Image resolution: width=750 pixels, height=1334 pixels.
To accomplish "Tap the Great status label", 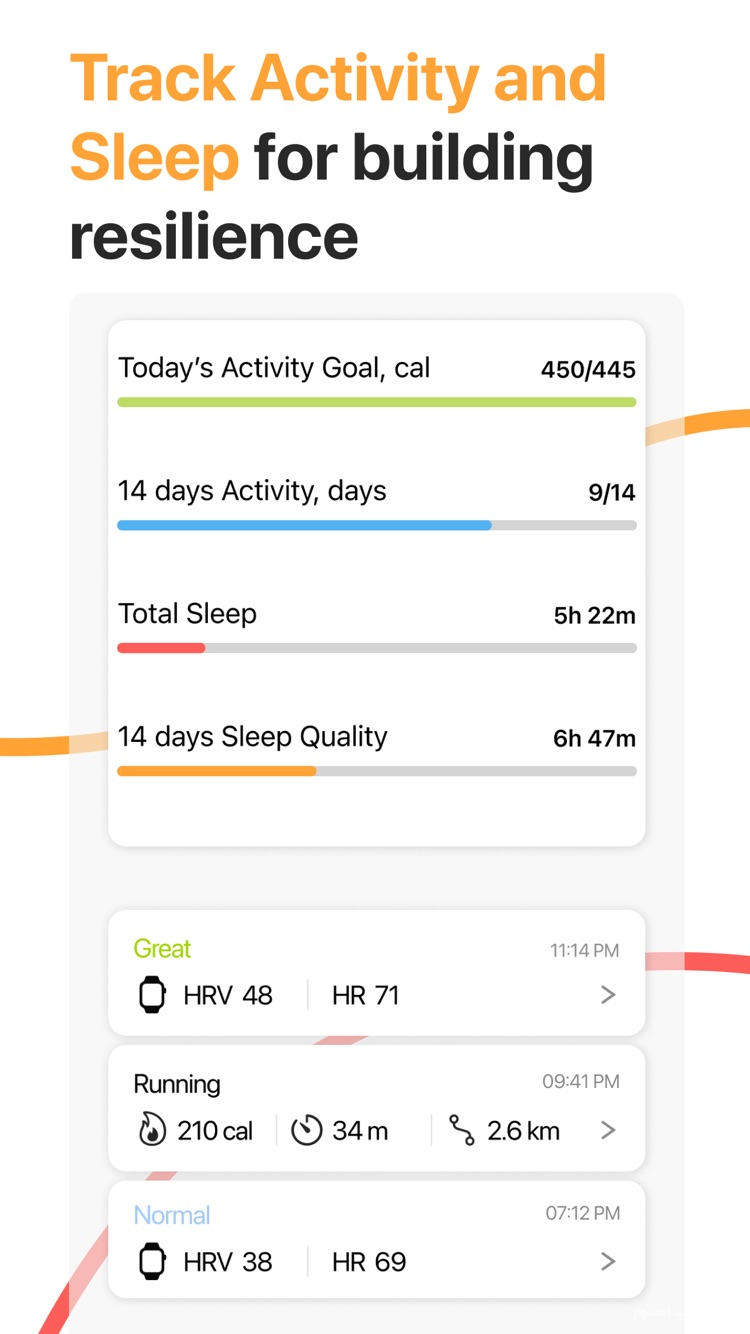I will click(x=162, y=948).
